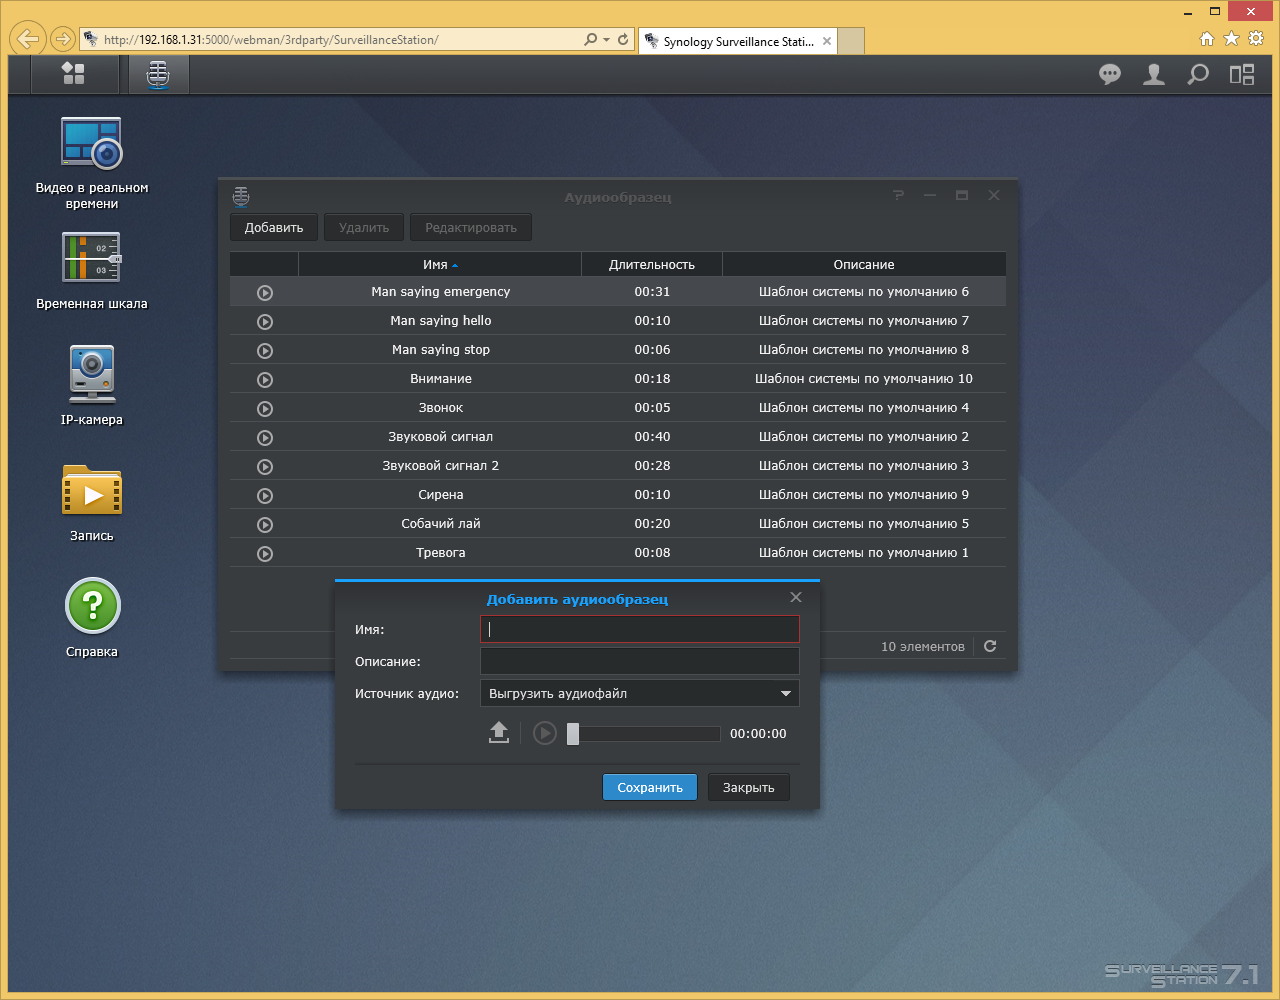Sort the list by the Имя column header

pyautogui.click(x=440, y=265)
